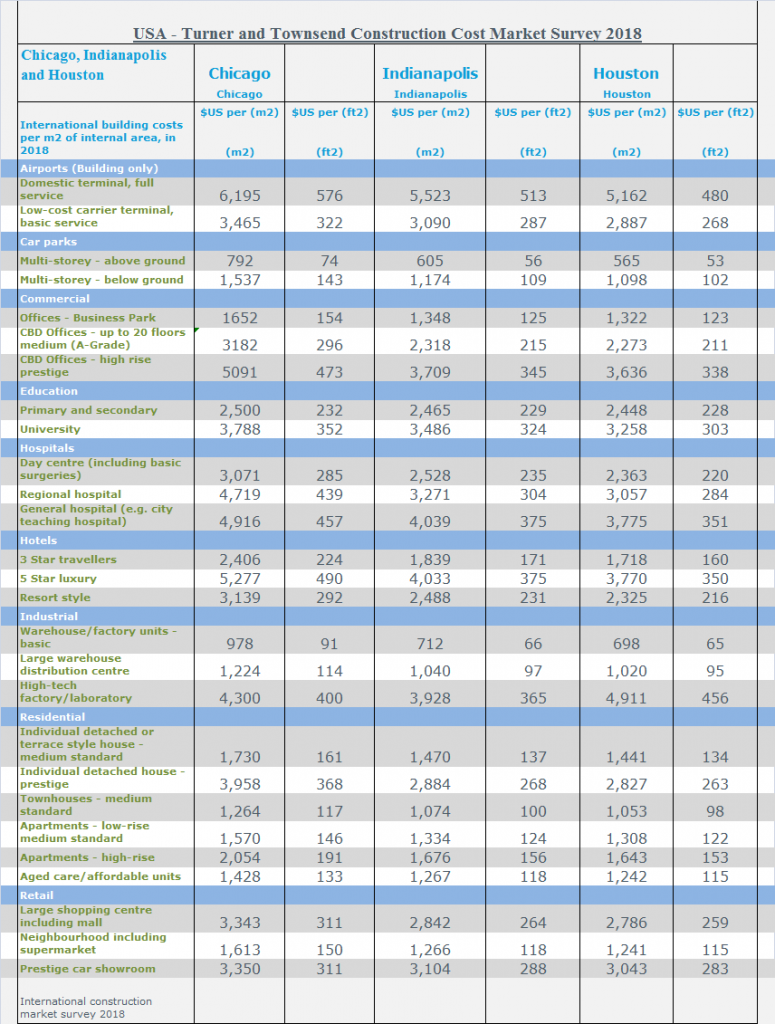Click the "Resort style" row label
775x1024 pixels.
pyautogui.click(x=55, y=598)
